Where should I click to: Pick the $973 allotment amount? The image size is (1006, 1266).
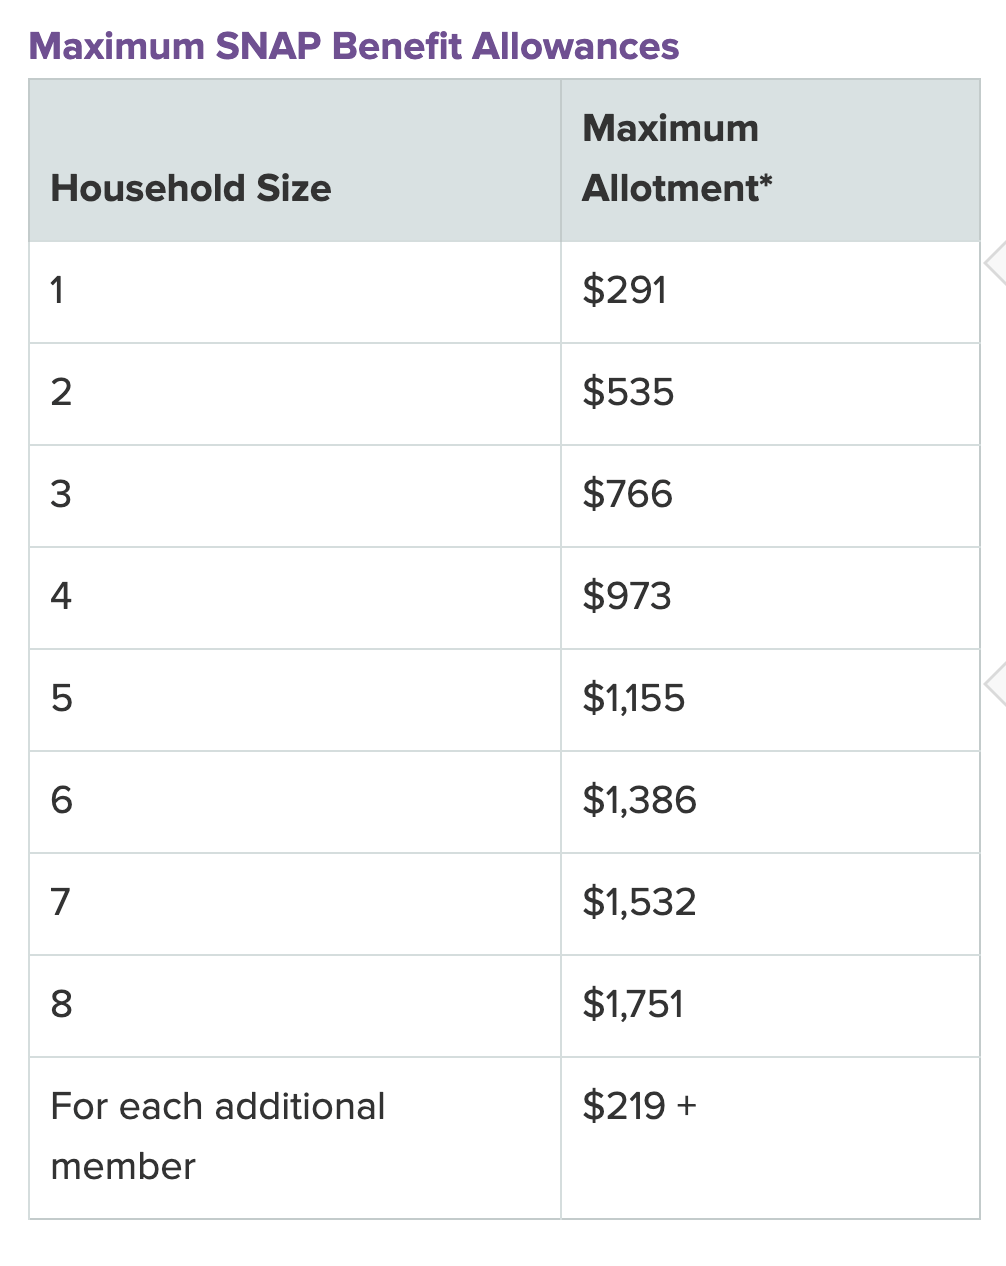(627, 596)
